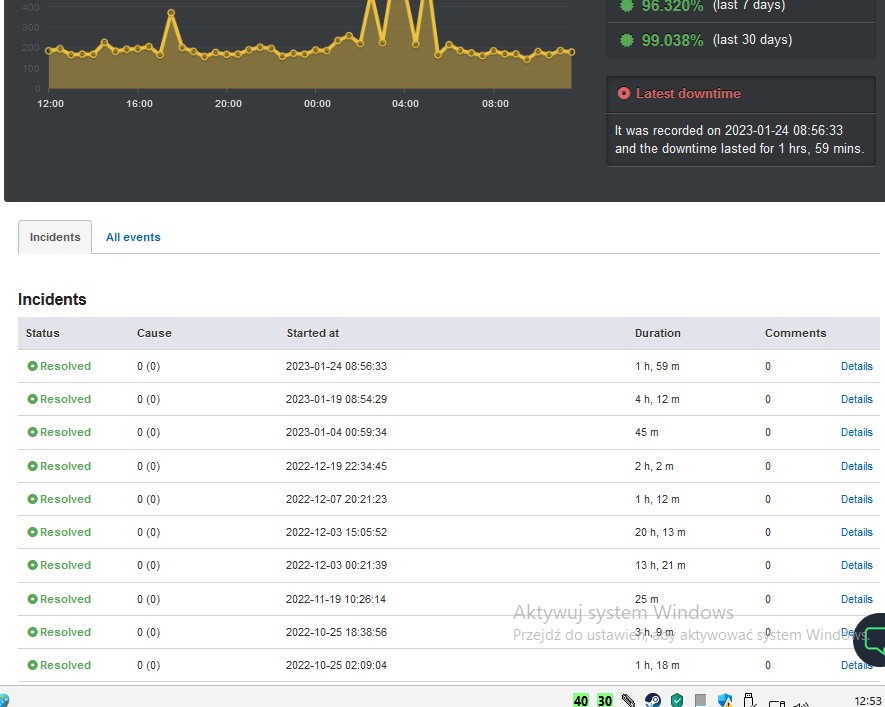This screenshot has height=707, width=885.
Task: Open the live chat bubble widget
Action: click(x=872, y=640)
